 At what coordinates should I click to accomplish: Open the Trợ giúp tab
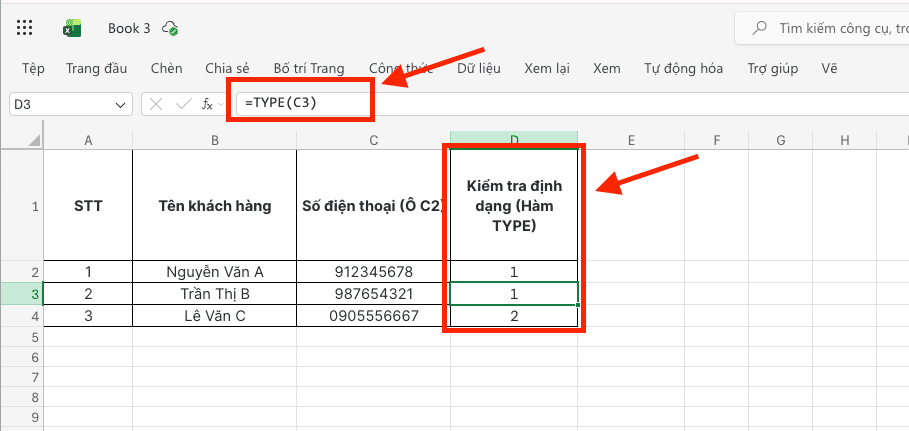point(772,69)
